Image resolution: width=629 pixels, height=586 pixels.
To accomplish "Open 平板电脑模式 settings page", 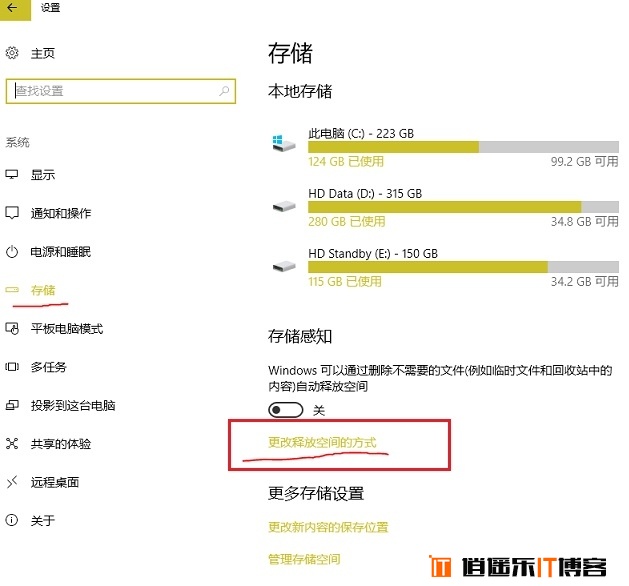I will pyautogui.click(x=67, y=329).
